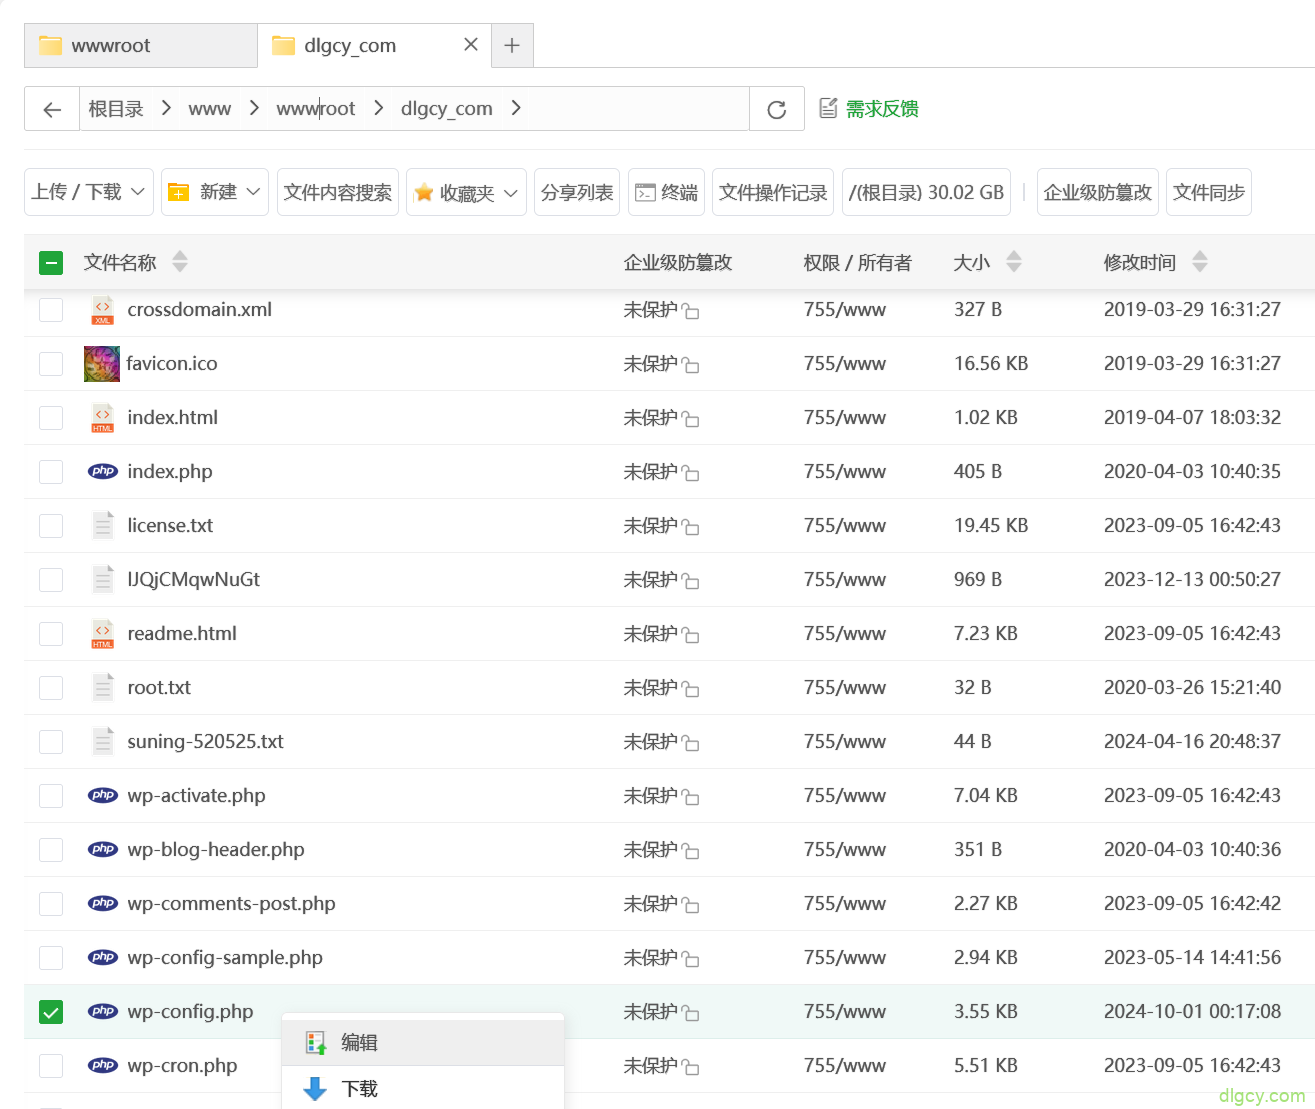Click the 下载 blue down-arrow icon
This screenshot has height=1109, width=1315.
315,1089
